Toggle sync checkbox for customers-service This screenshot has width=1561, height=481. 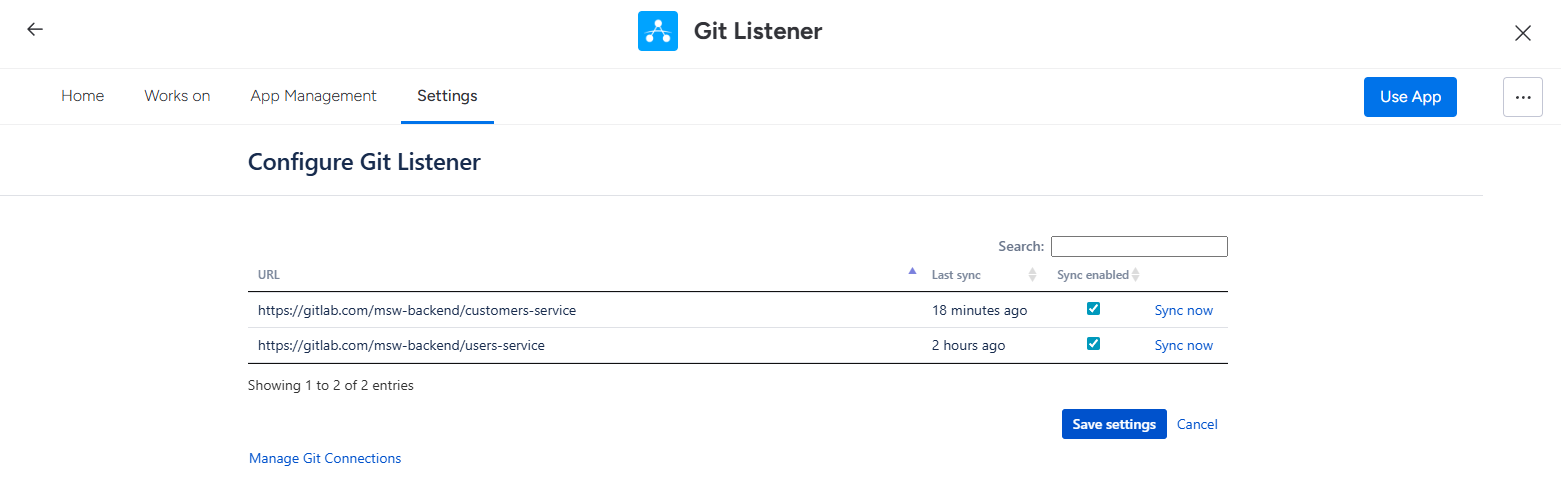1093,309
